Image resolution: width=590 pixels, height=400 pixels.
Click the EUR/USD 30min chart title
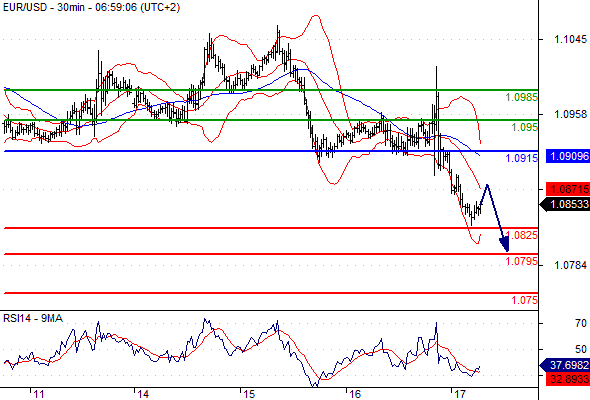point(91,7)
